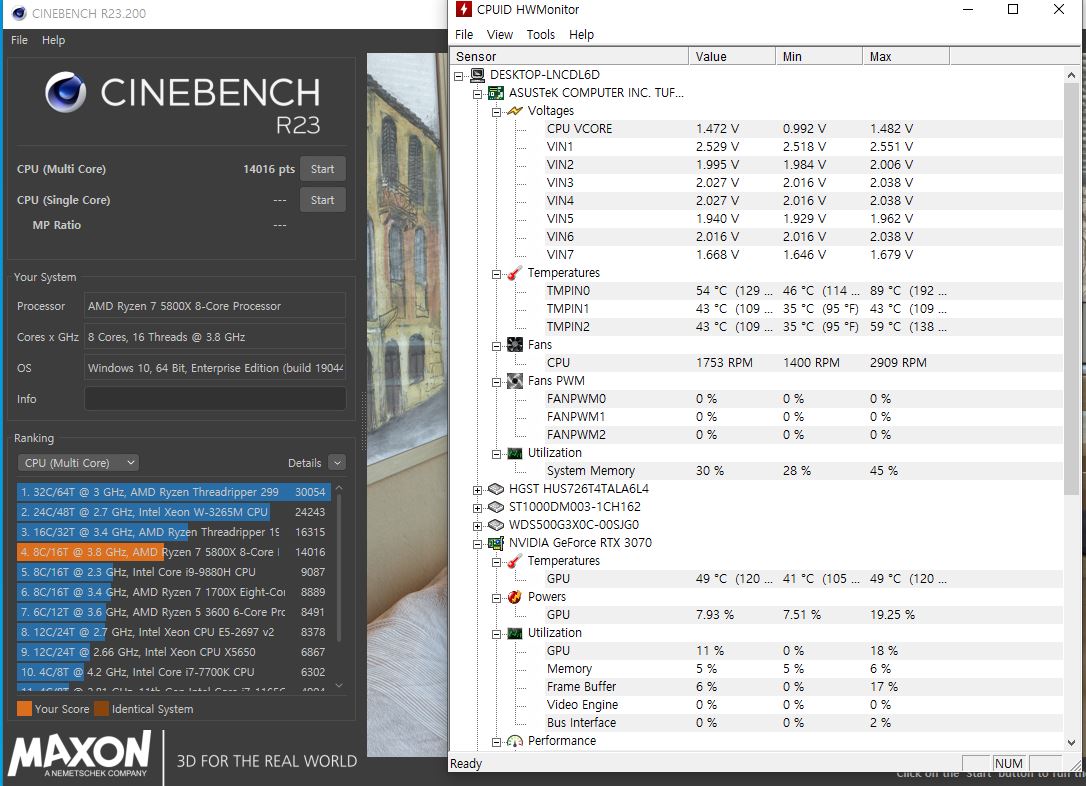Image resolution: width=1086 pixels, height=786 pixels.
Task: Click the Cinebench sphere logo icon
Action: (66, 92)
